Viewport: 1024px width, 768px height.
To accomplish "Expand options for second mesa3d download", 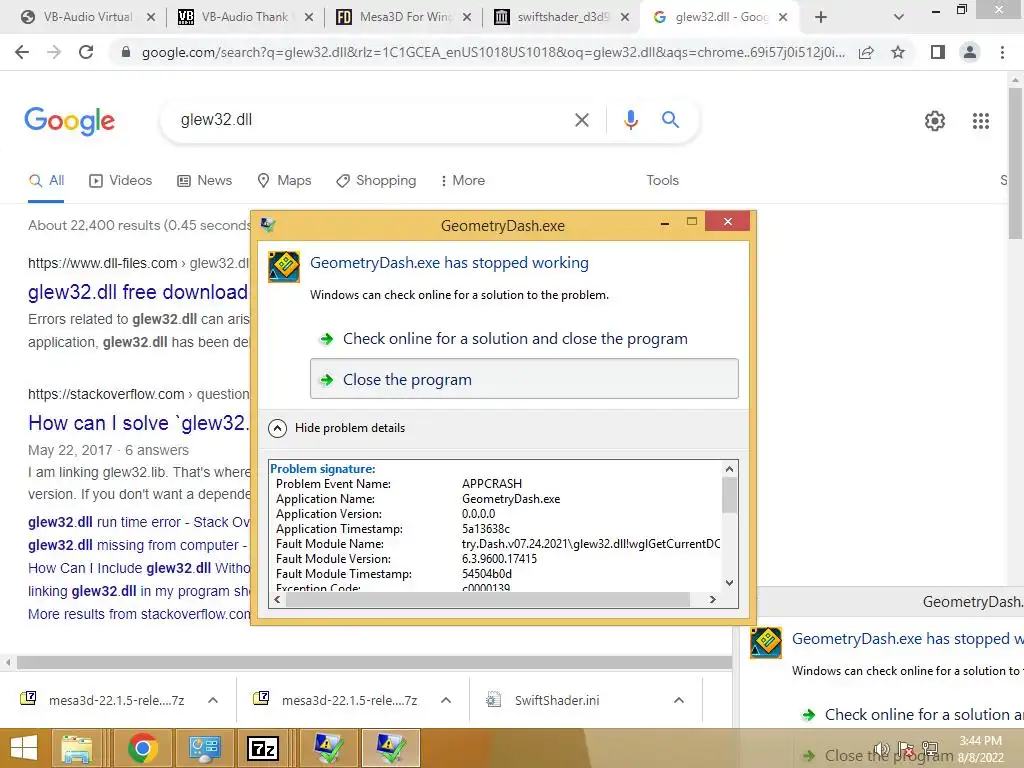I will tap(446, 700).
